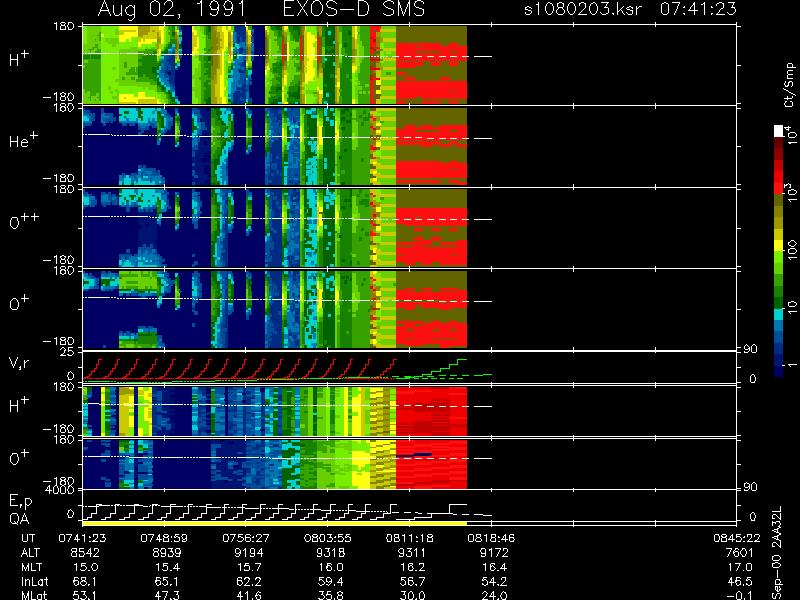800x600 pixels.
Task: Select UT value "0756:27"
Action: [x=245, y=538]
